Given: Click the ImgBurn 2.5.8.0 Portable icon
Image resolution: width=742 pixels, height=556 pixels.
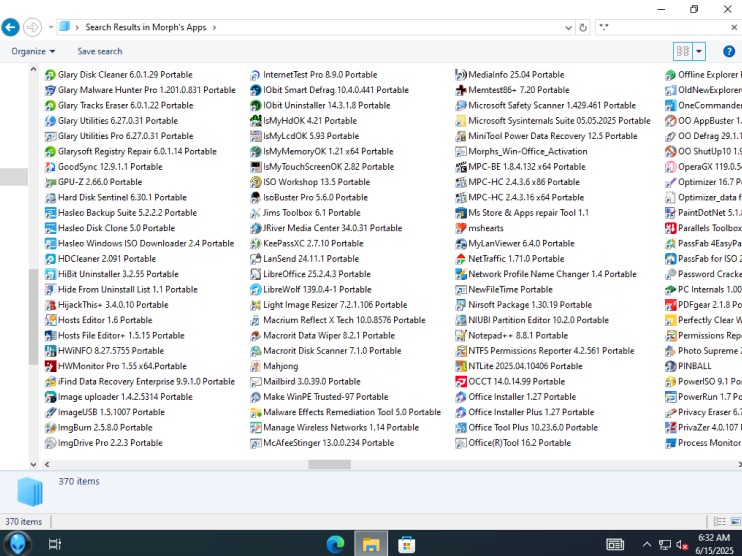Looking at the screenshot, I should click(x=50, y=428).
